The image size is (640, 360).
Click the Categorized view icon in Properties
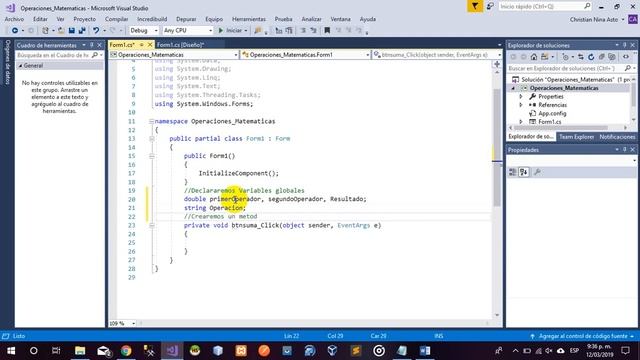pyautogui.click(x=513, y=172)
